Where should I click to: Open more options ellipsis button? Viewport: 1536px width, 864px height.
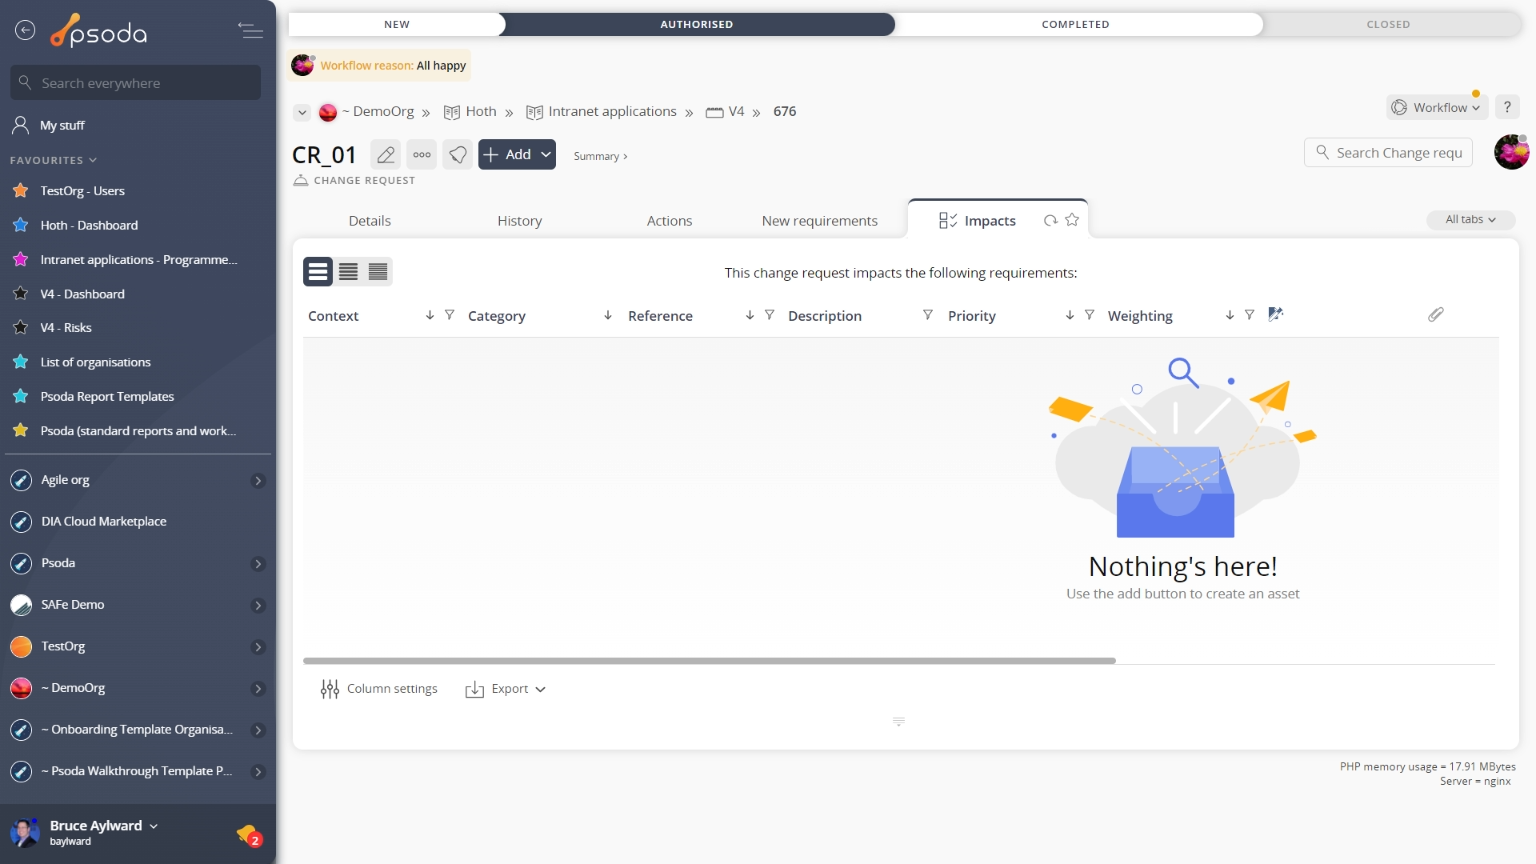[422, 154]
